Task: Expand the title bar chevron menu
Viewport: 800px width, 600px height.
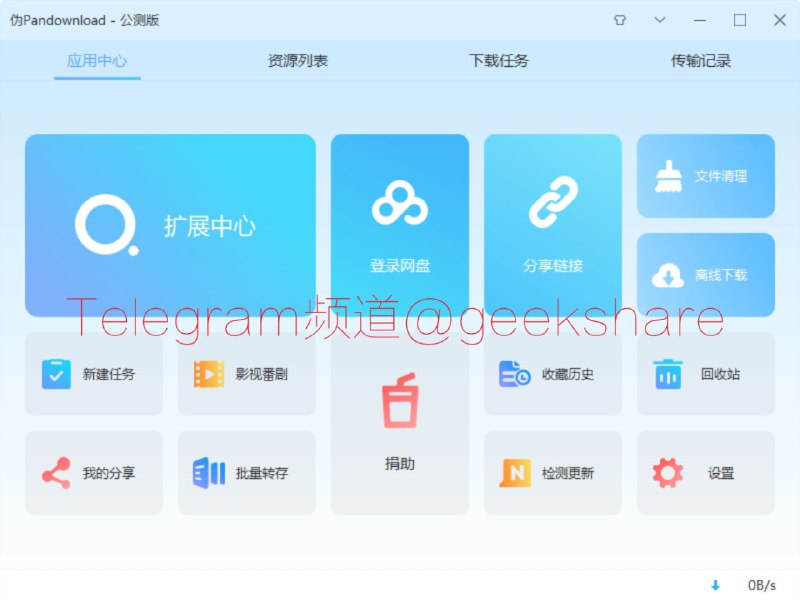Action: (660, 20)
